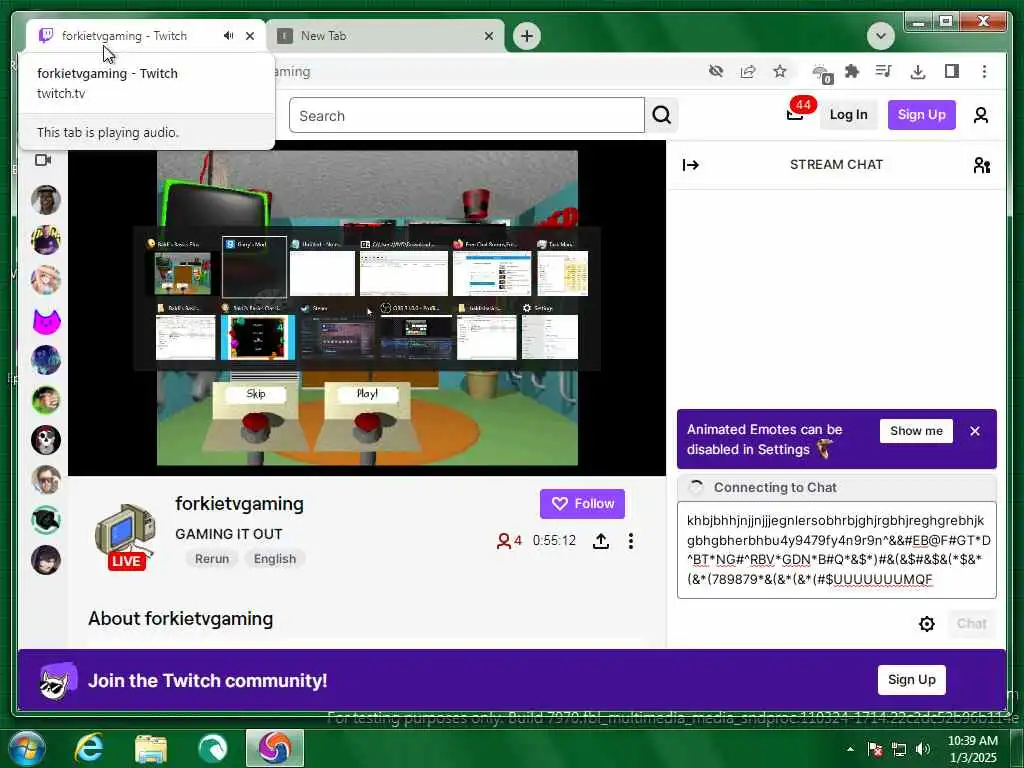Open the pink cat channel avatar in sidebar

pos(46,321)
